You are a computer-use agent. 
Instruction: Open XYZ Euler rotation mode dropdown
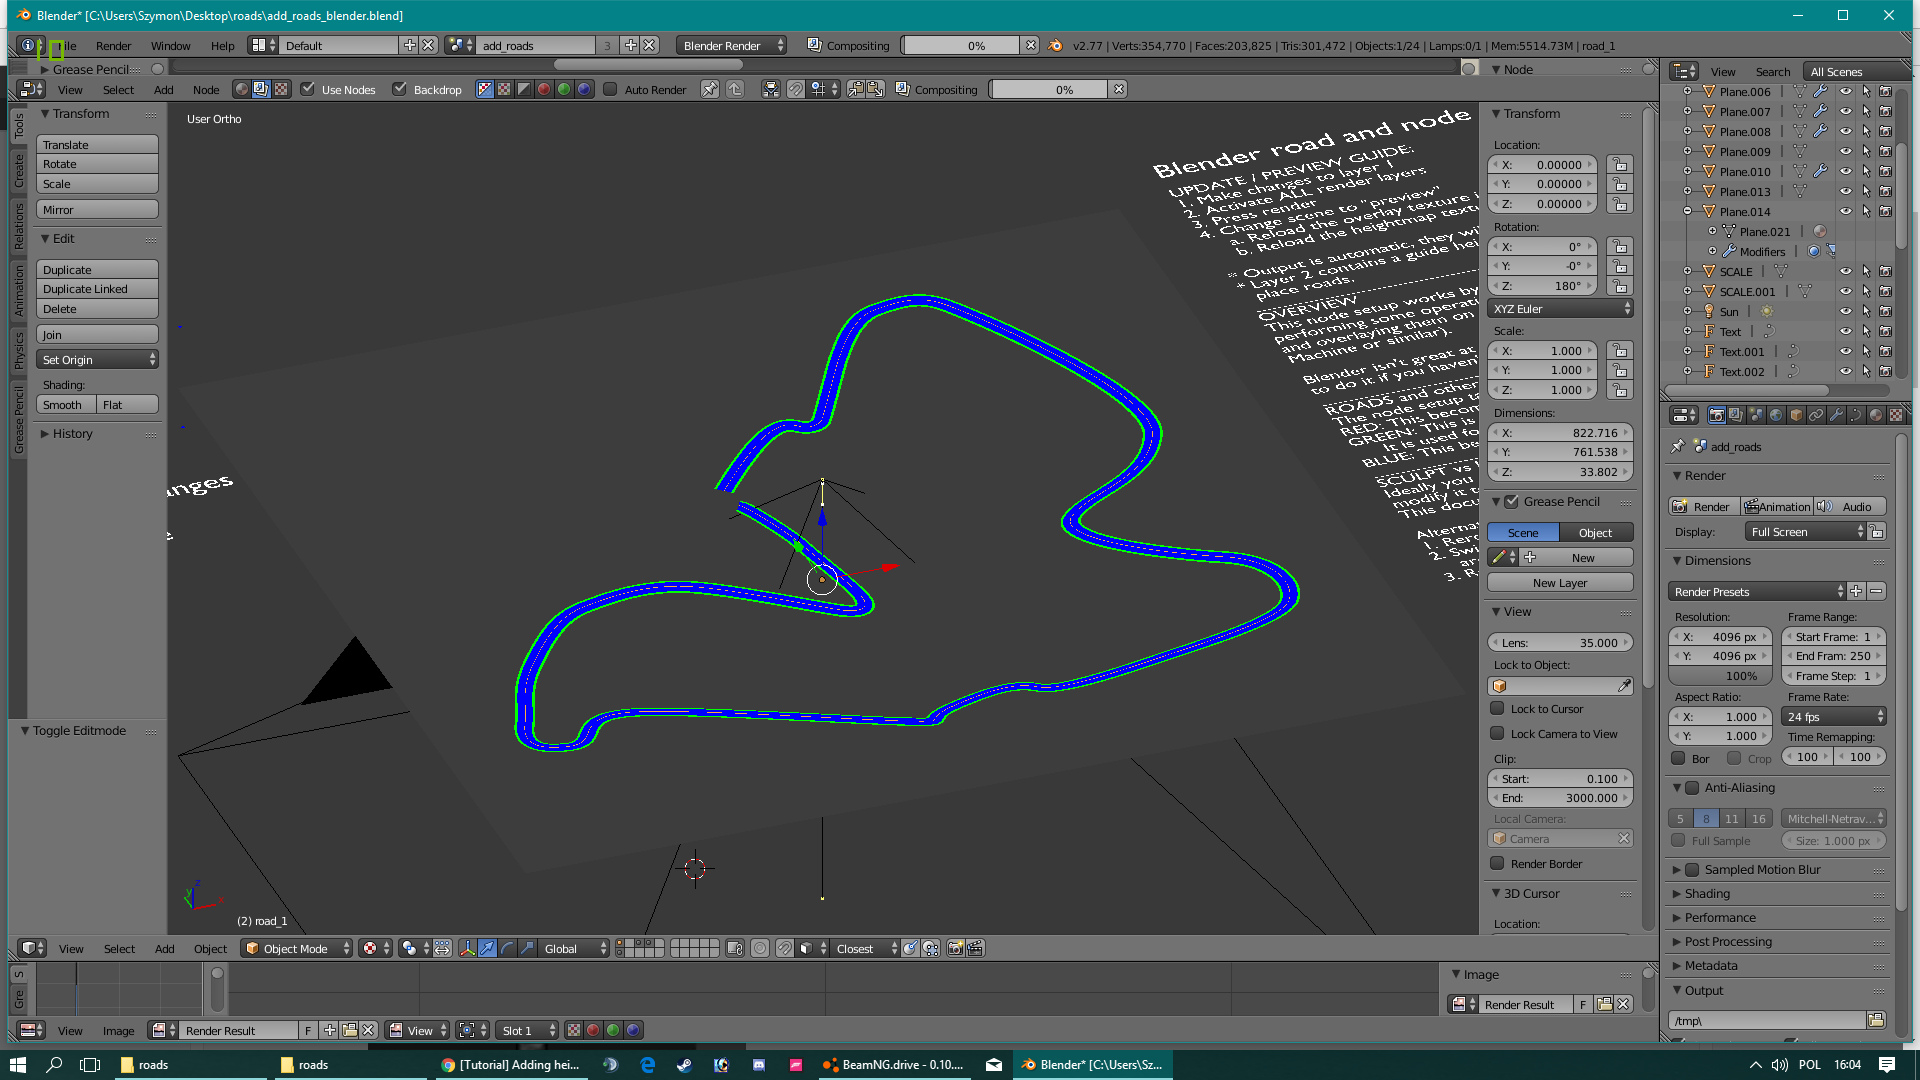1560,309
